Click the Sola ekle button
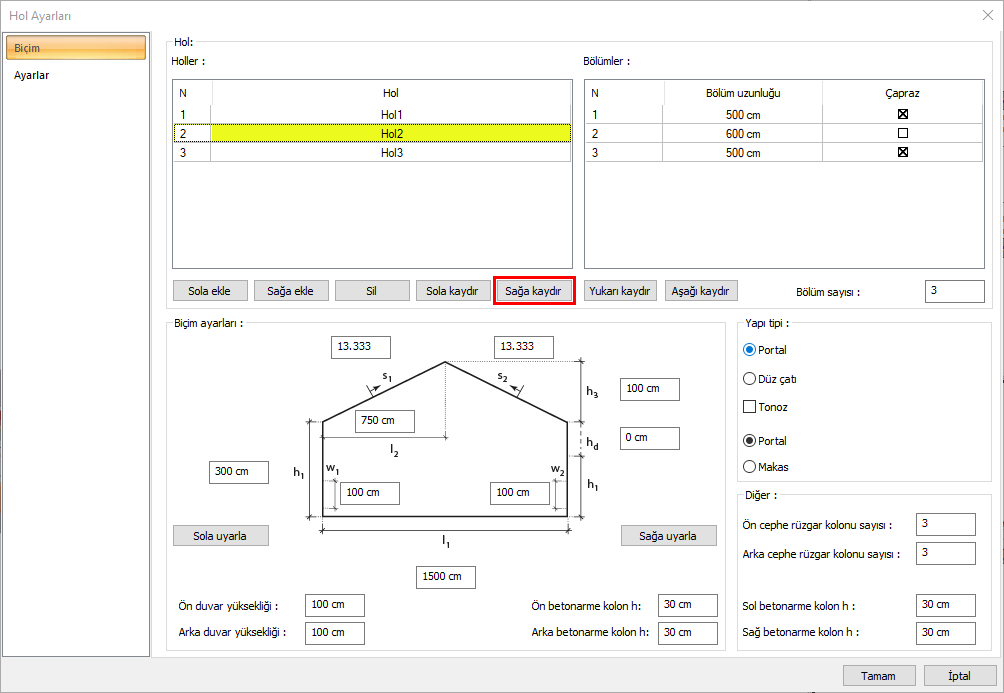Screen dimensions: 1004x693 click(x=209, y=291)
